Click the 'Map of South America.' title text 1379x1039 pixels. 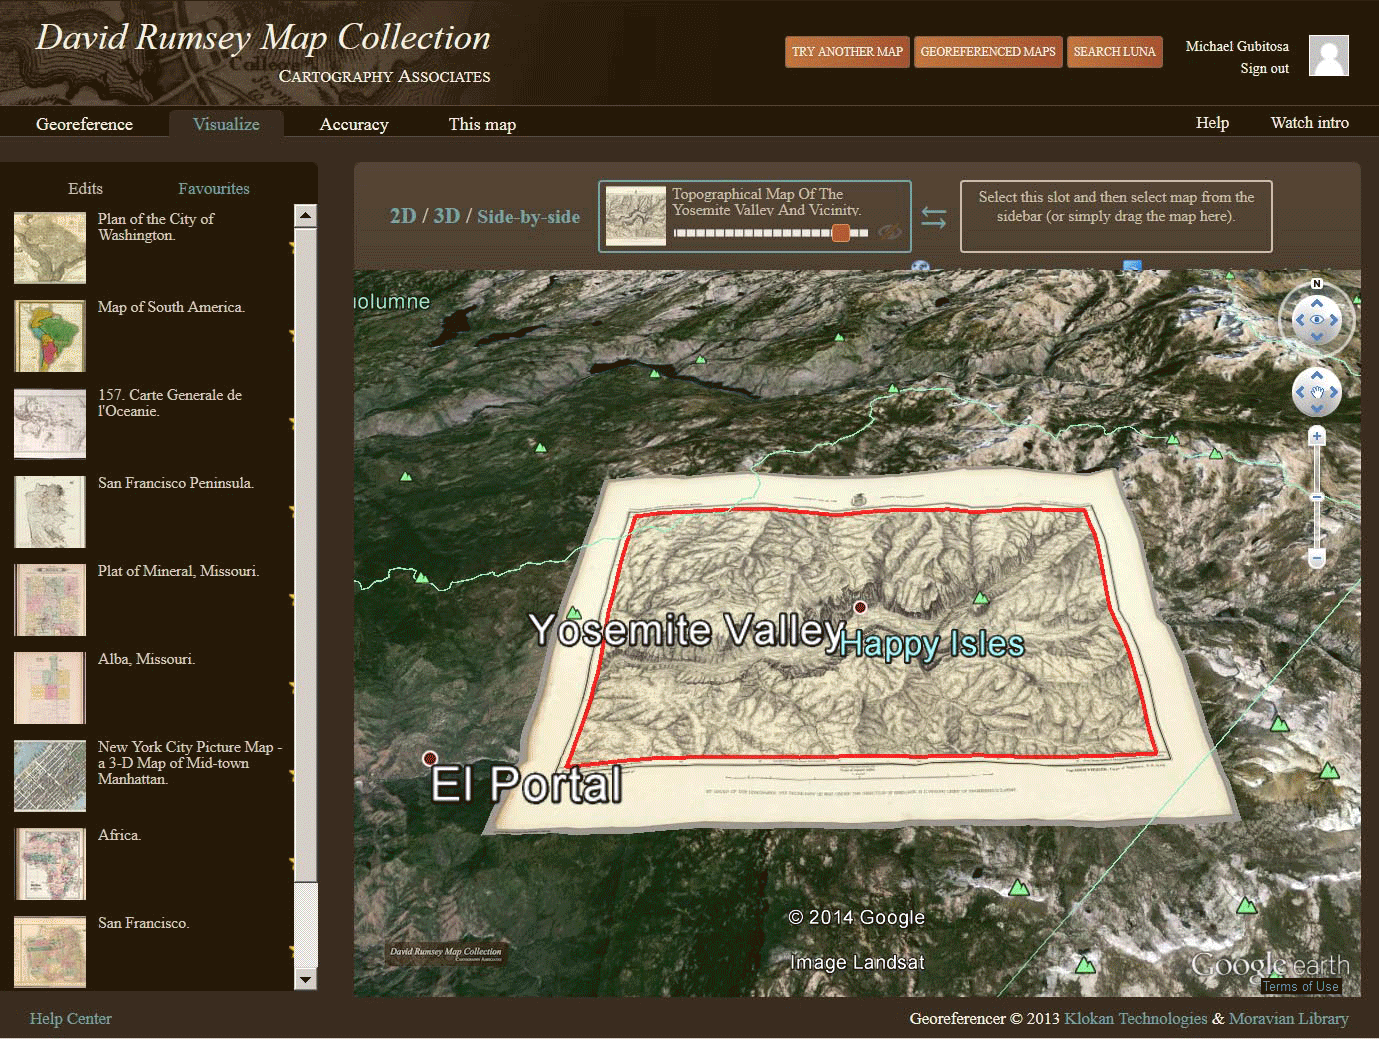point(171,307)
